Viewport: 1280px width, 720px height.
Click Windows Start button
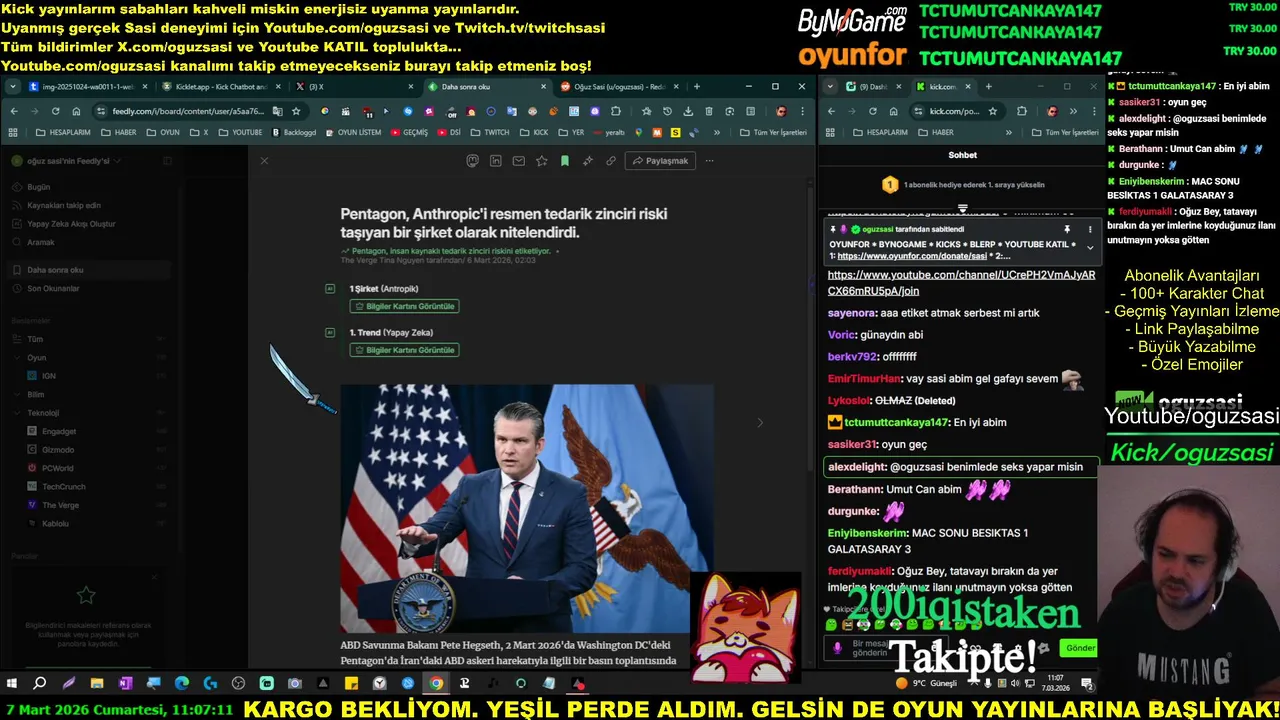(x=12, y=684)
